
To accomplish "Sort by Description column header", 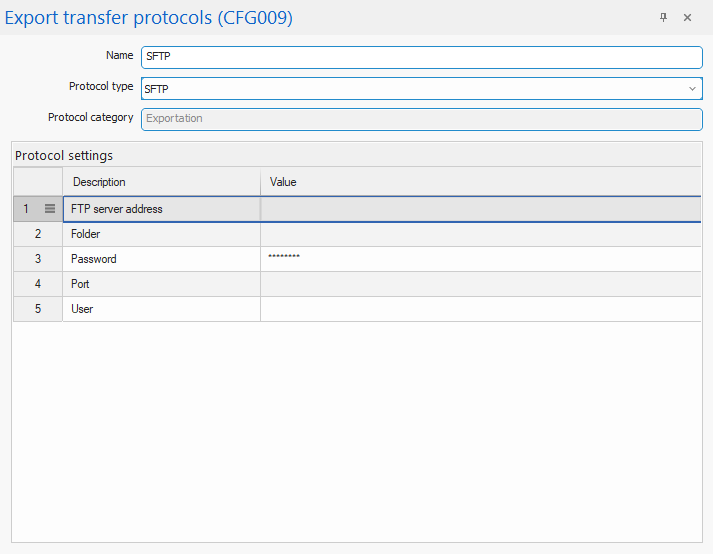I will tap(161, 182).
